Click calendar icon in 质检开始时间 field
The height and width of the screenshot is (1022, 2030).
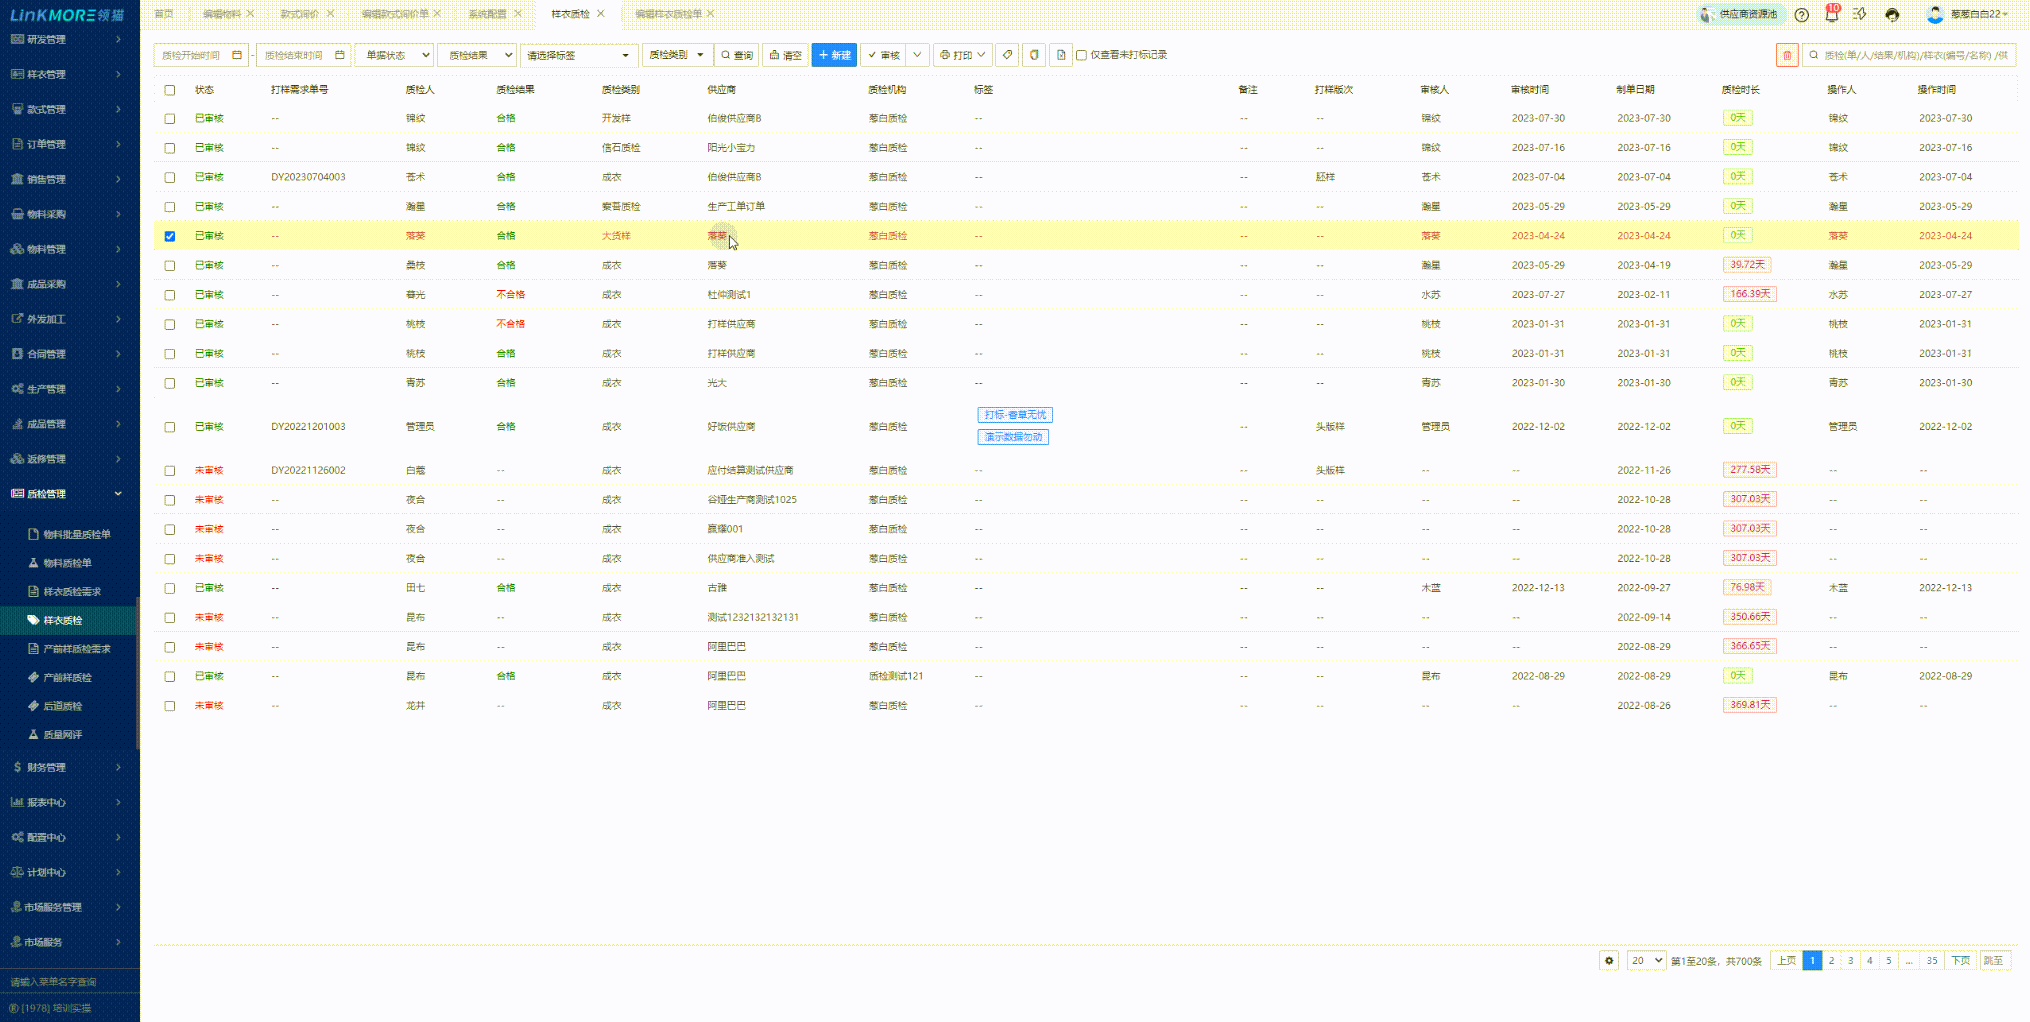(x=237, y=55)
